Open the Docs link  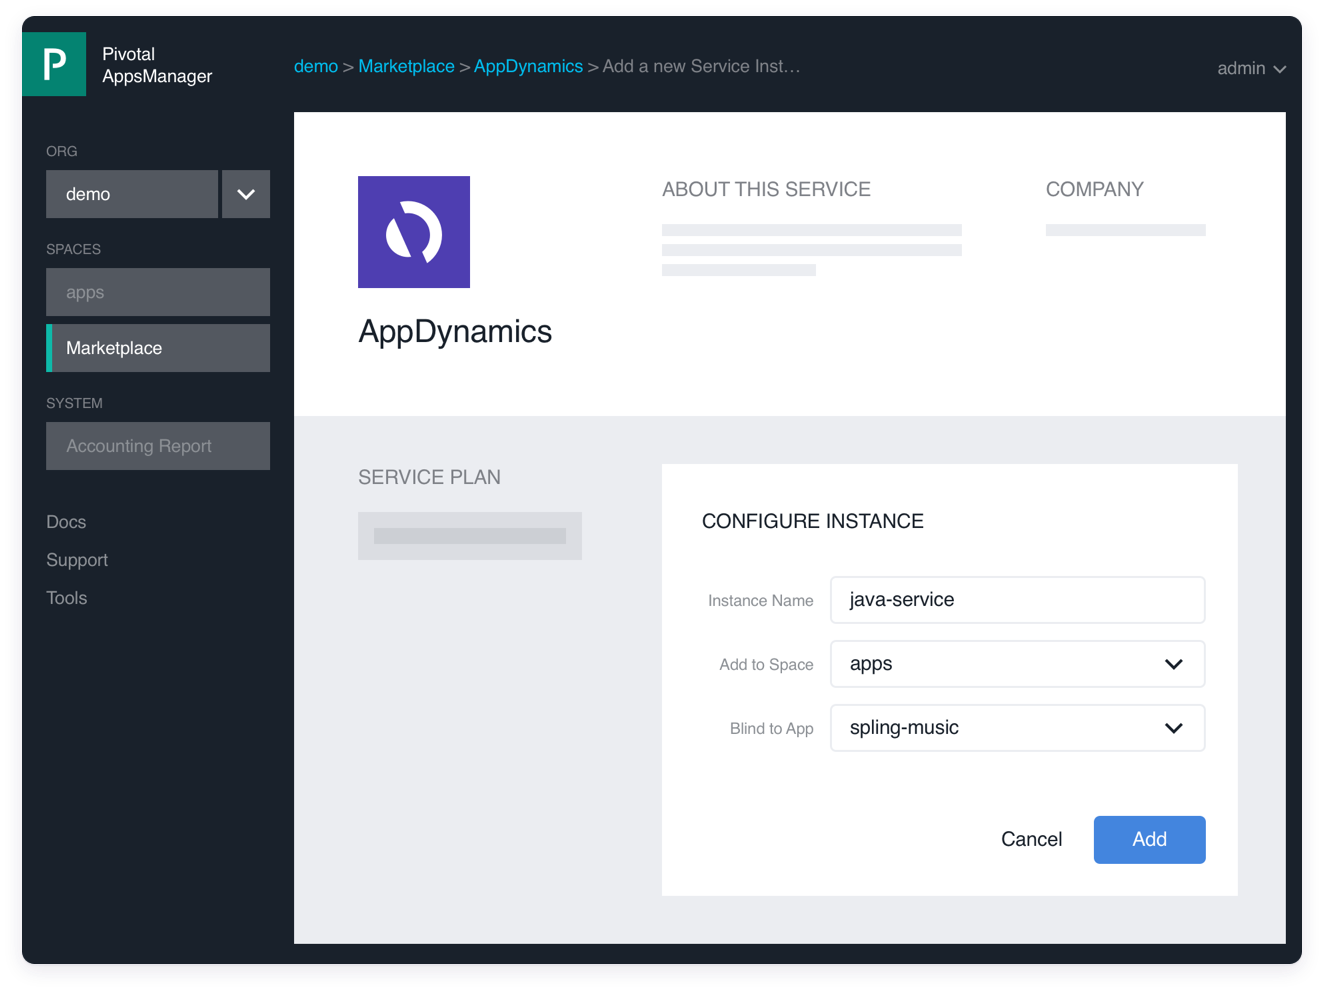[66, 522]
